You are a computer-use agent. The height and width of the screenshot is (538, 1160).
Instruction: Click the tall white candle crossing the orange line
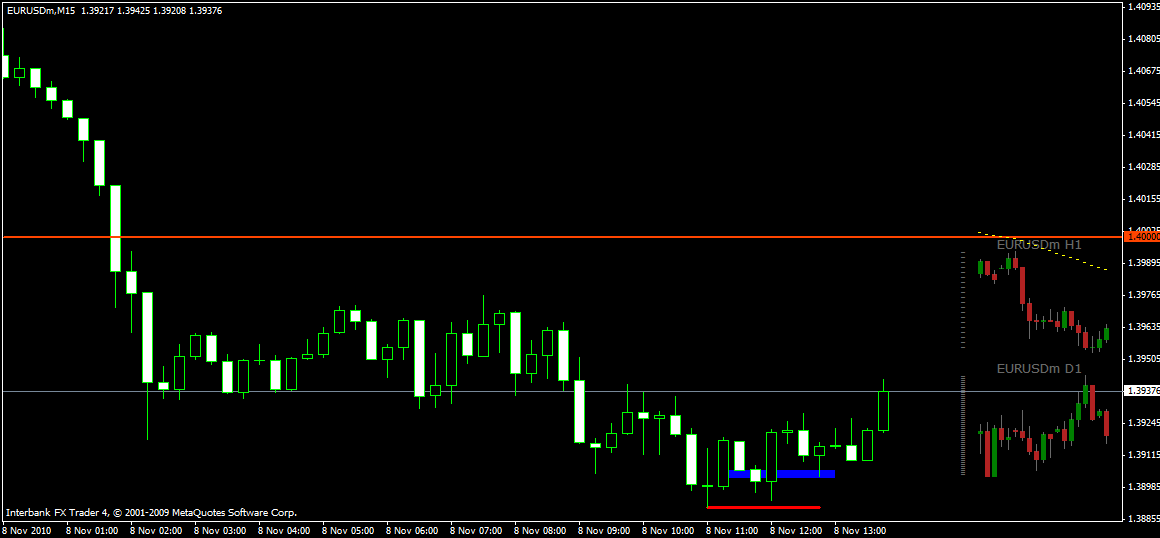click(x=115, y=229)
